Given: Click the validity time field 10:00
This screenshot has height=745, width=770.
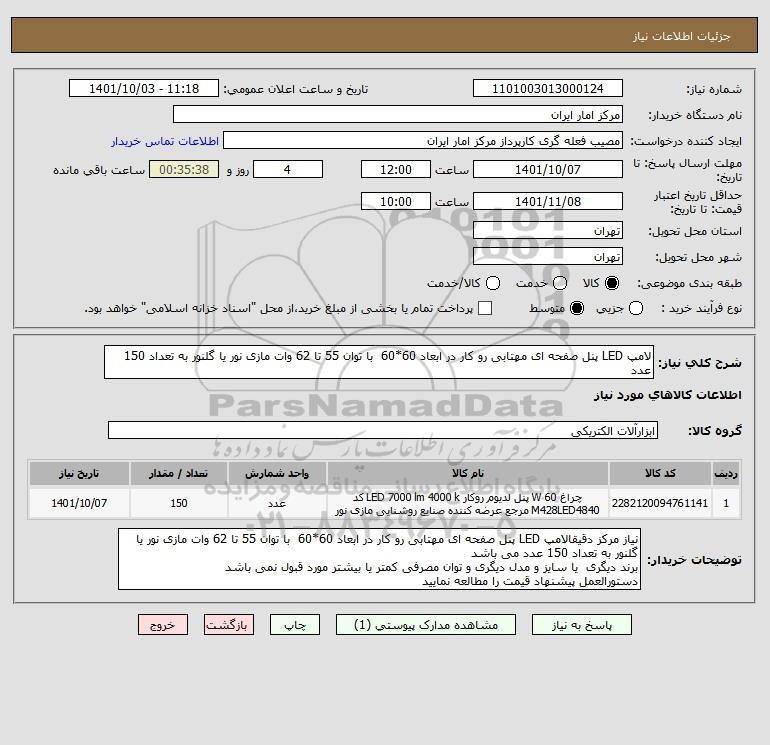Looking at the screenshot, I should tap(396, 202).
